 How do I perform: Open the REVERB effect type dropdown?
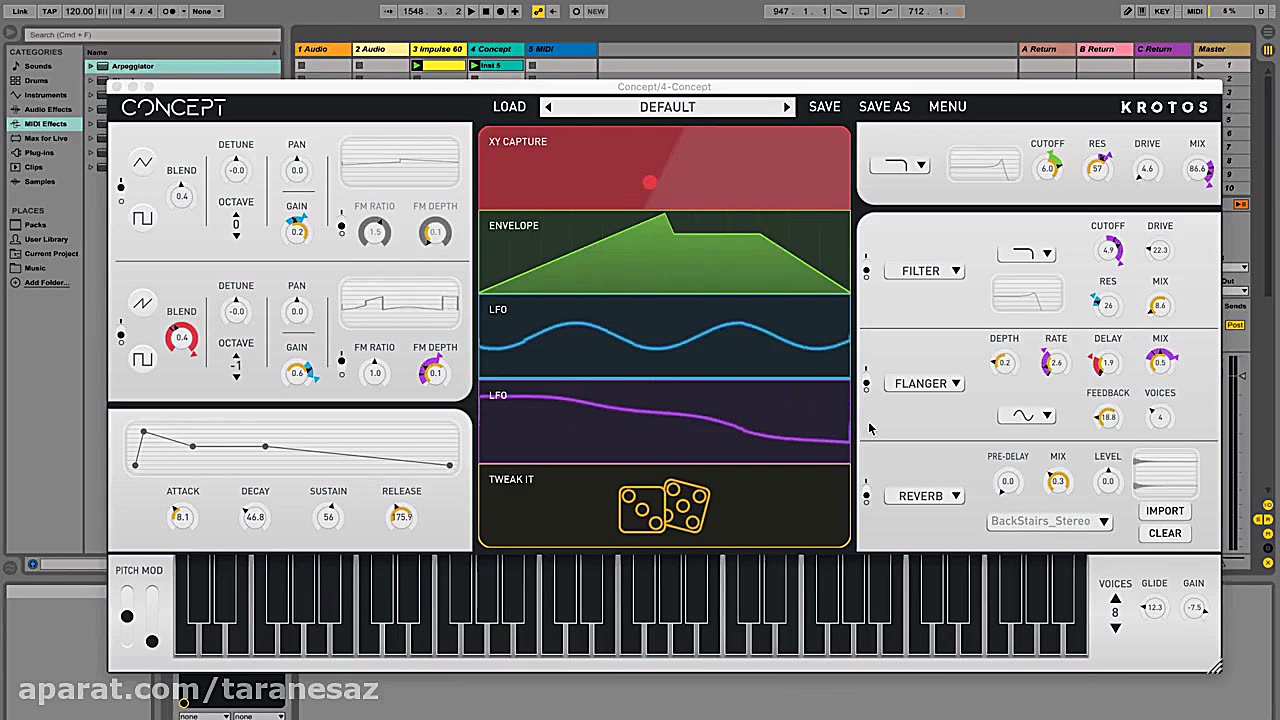[923, 496]
